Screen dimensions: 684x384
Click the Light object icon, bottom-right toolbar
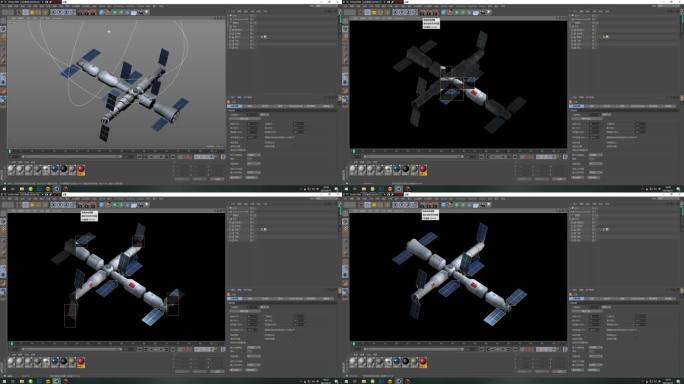click(x=489, y=205)
